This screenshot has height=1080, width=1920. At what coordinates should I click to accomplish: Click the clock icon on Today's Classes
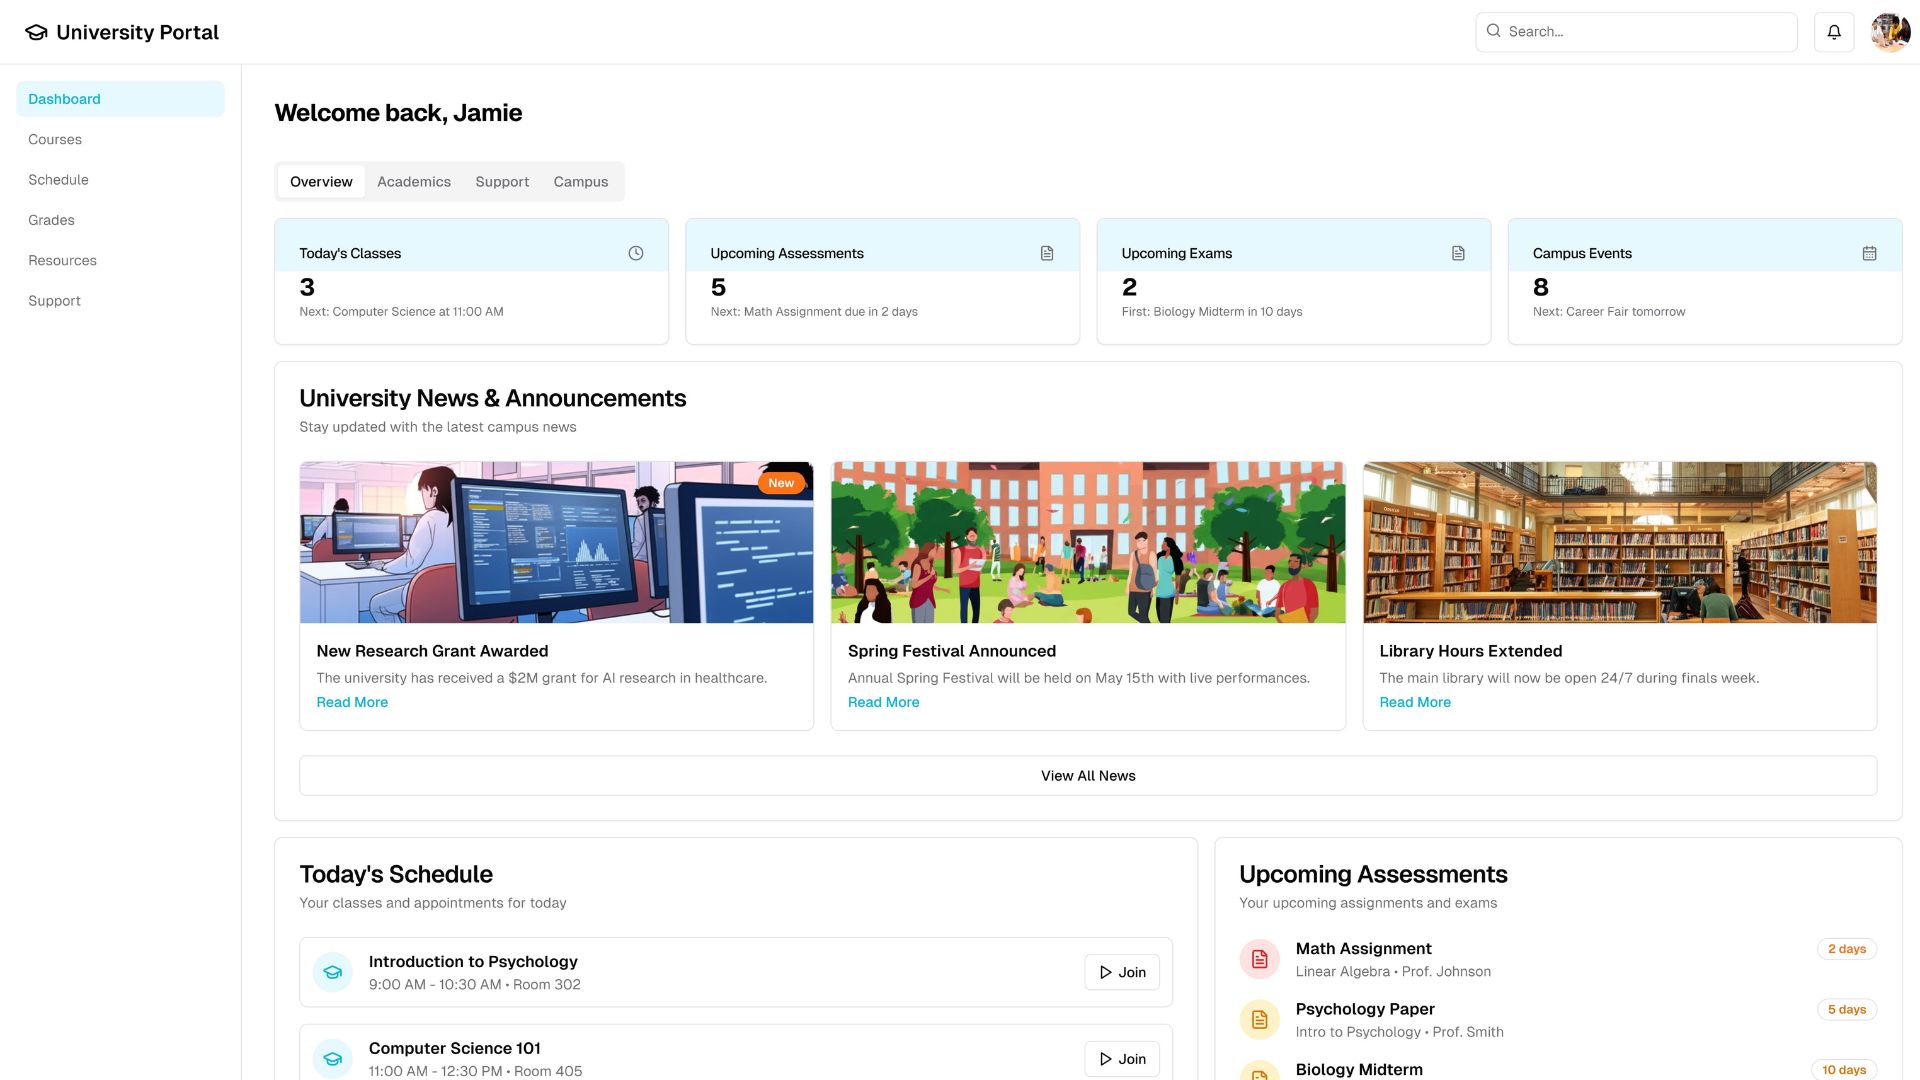pos(636,253)
